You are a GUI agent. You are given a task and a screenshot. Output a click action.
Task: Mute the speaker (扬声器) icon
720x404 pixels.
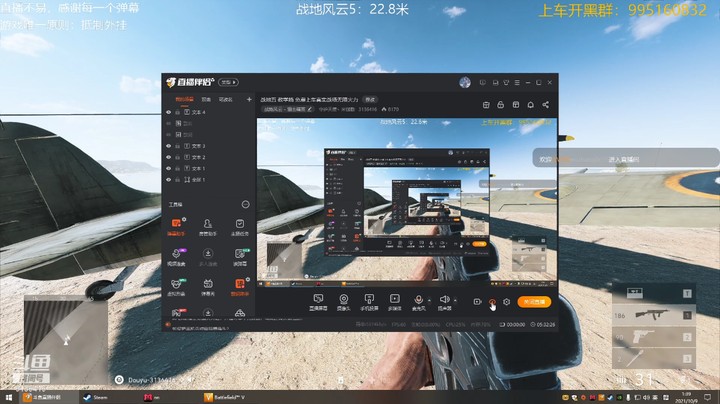444,299
